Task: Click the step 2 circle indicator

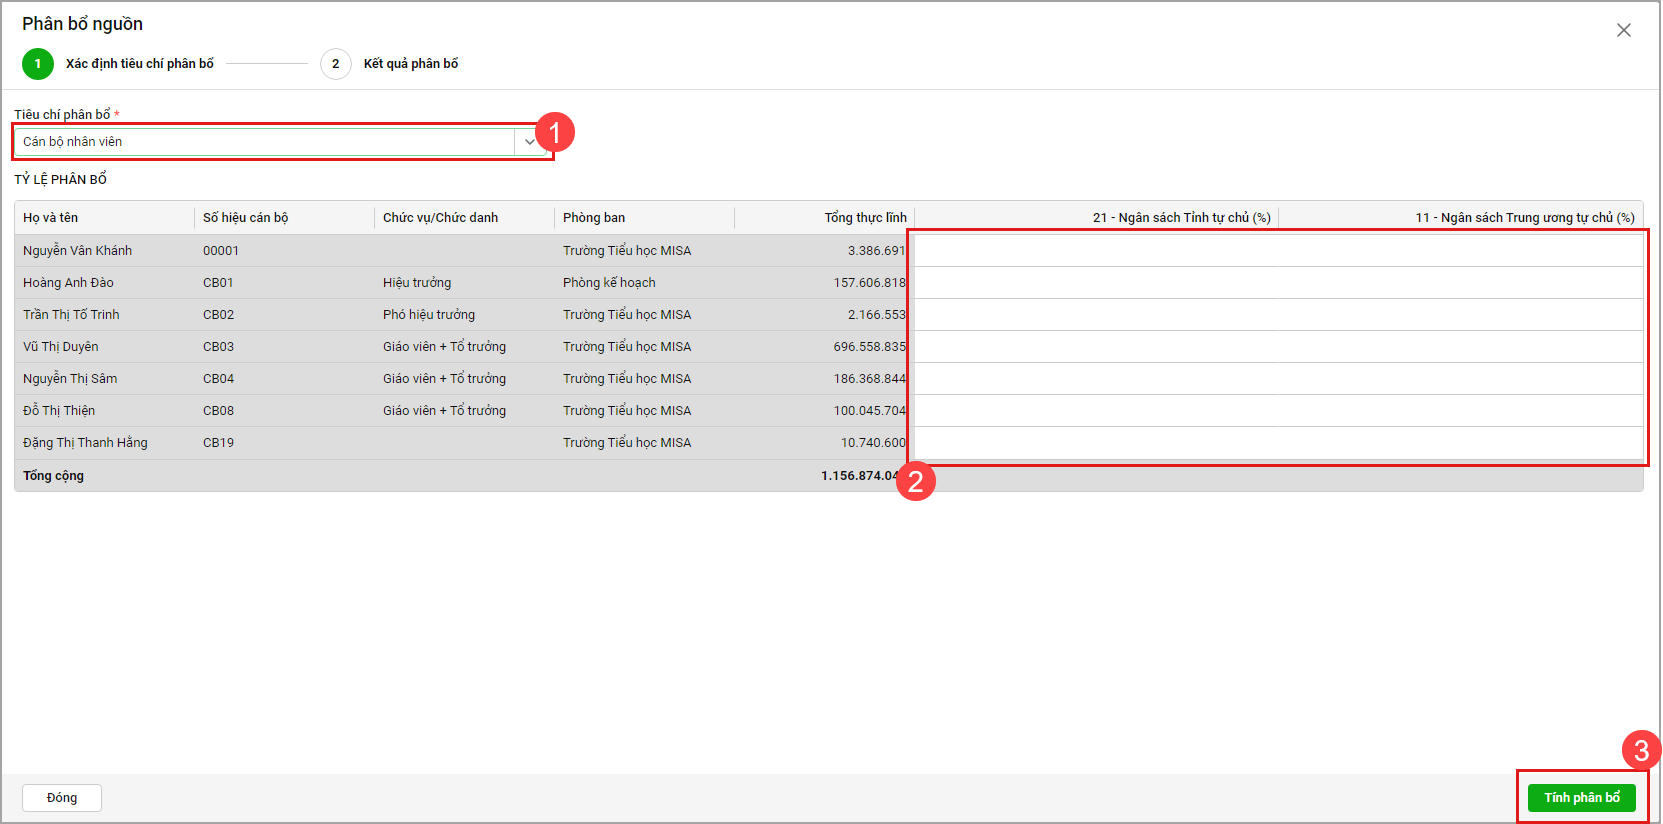Action: point(335,64)
